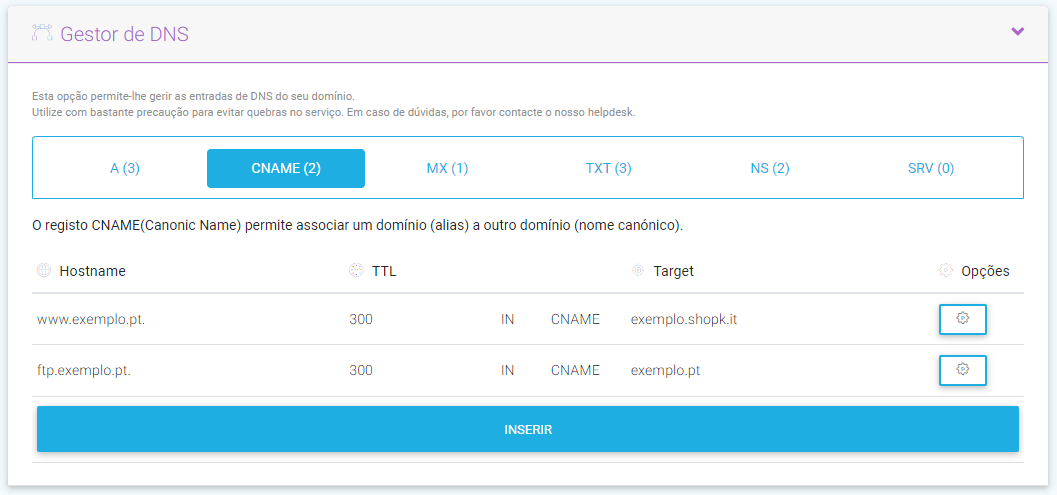This screenshot has height=495, width=1057.
Task: Go to the NS (2) tab
Action: click(769, 168)
